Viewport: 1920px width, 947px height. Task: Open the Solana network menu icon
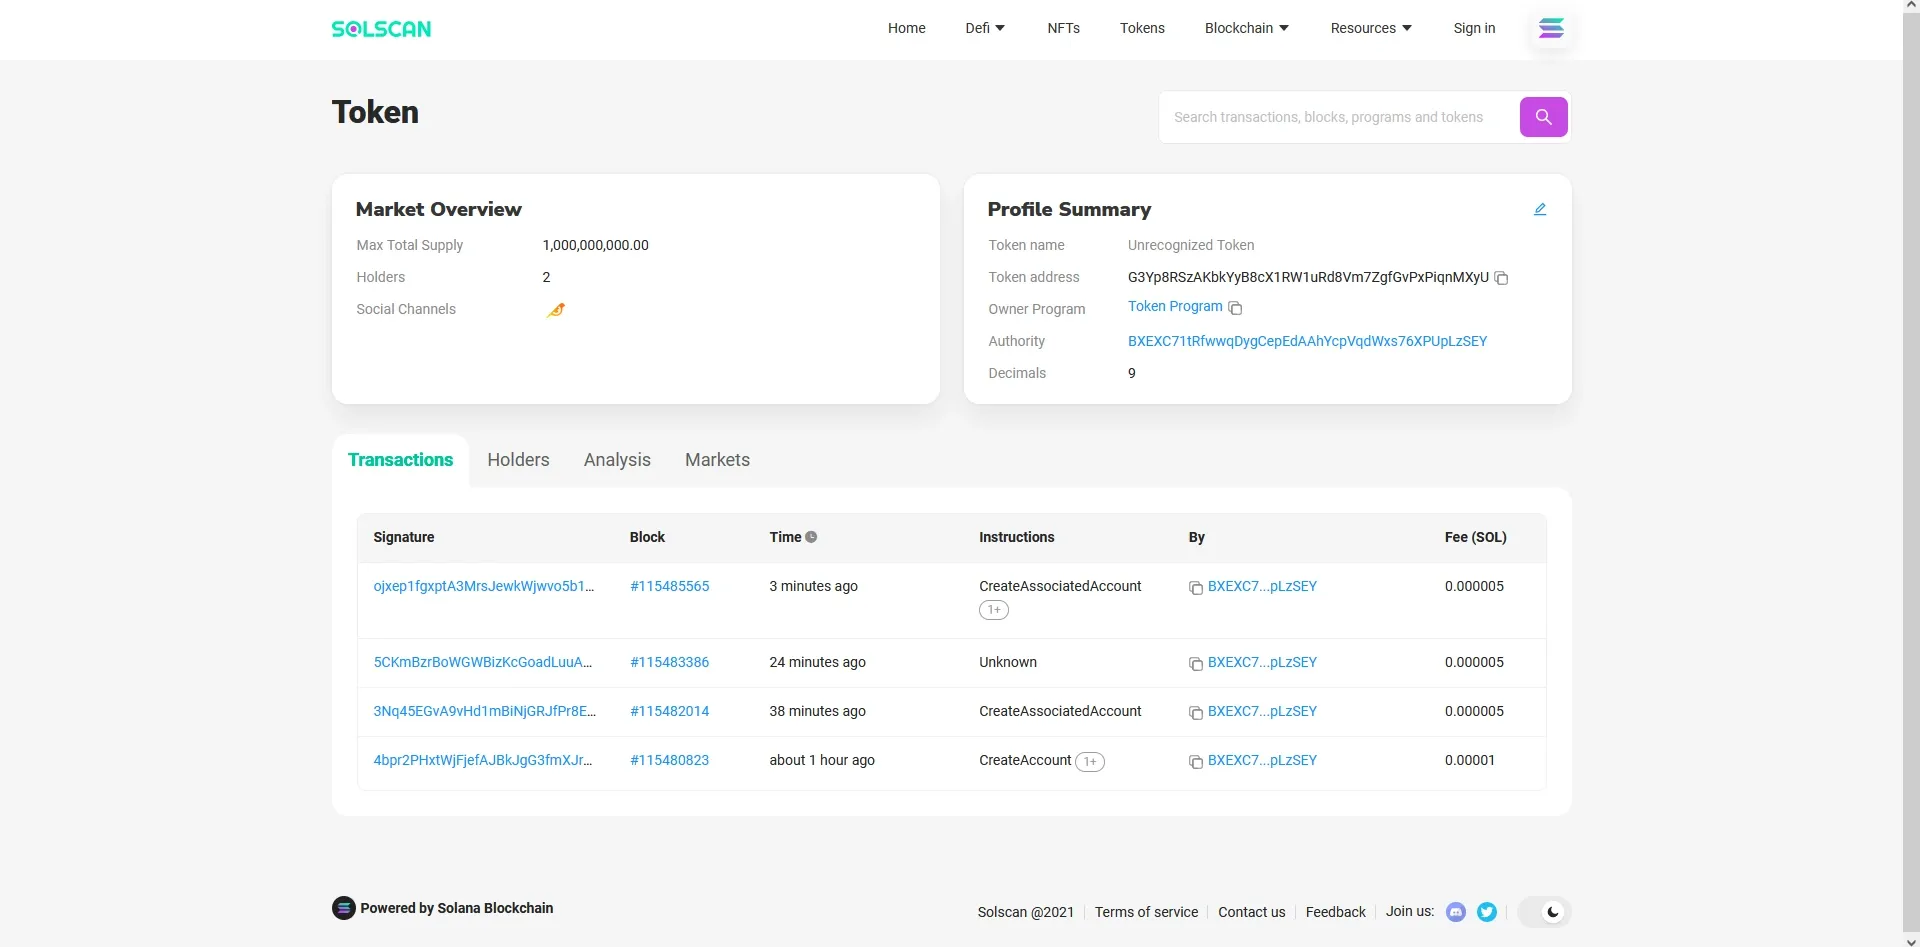[1551, 28]
